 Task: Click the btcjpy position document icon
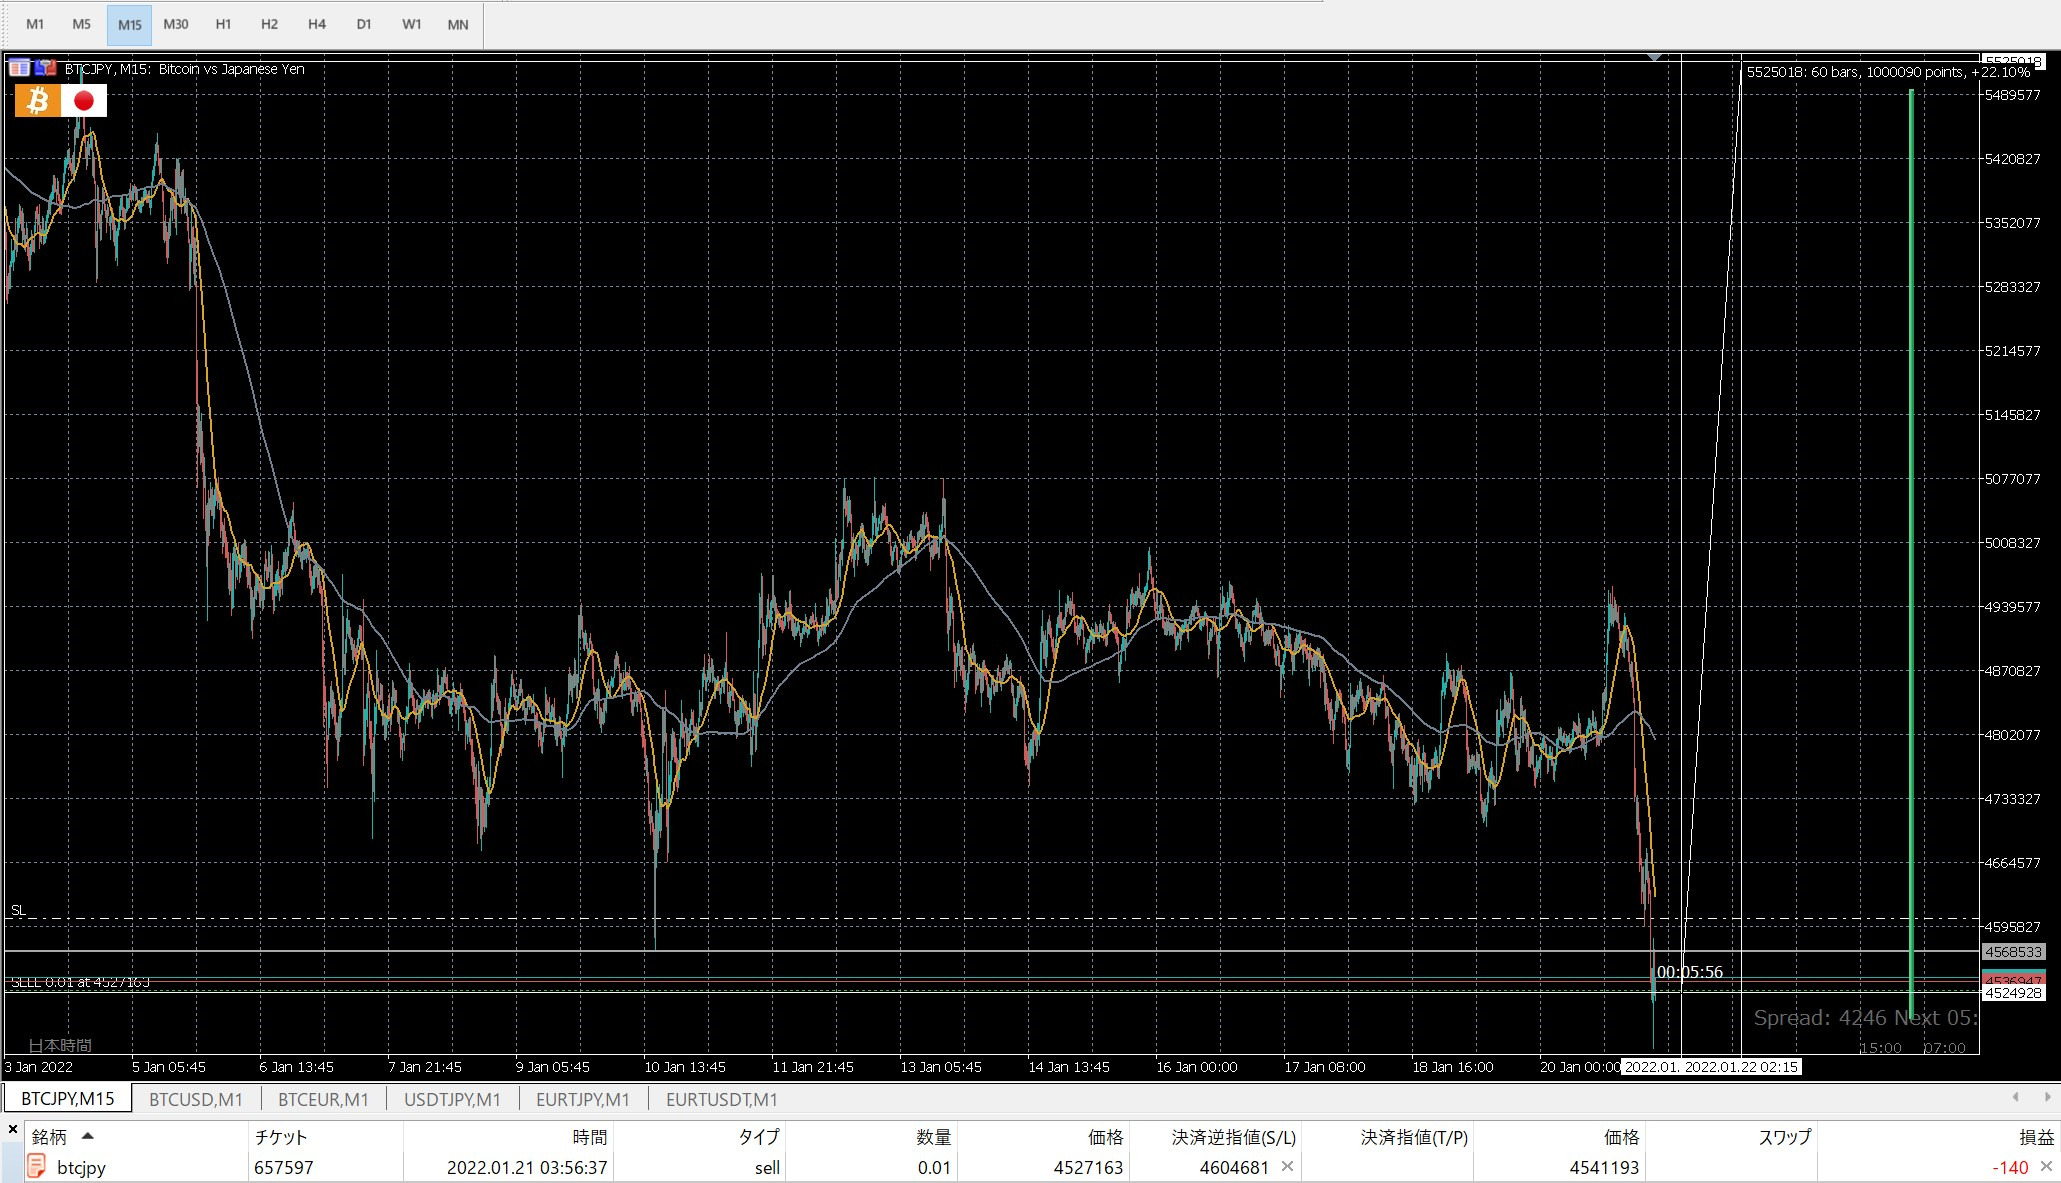click(x=36, y=1166)
